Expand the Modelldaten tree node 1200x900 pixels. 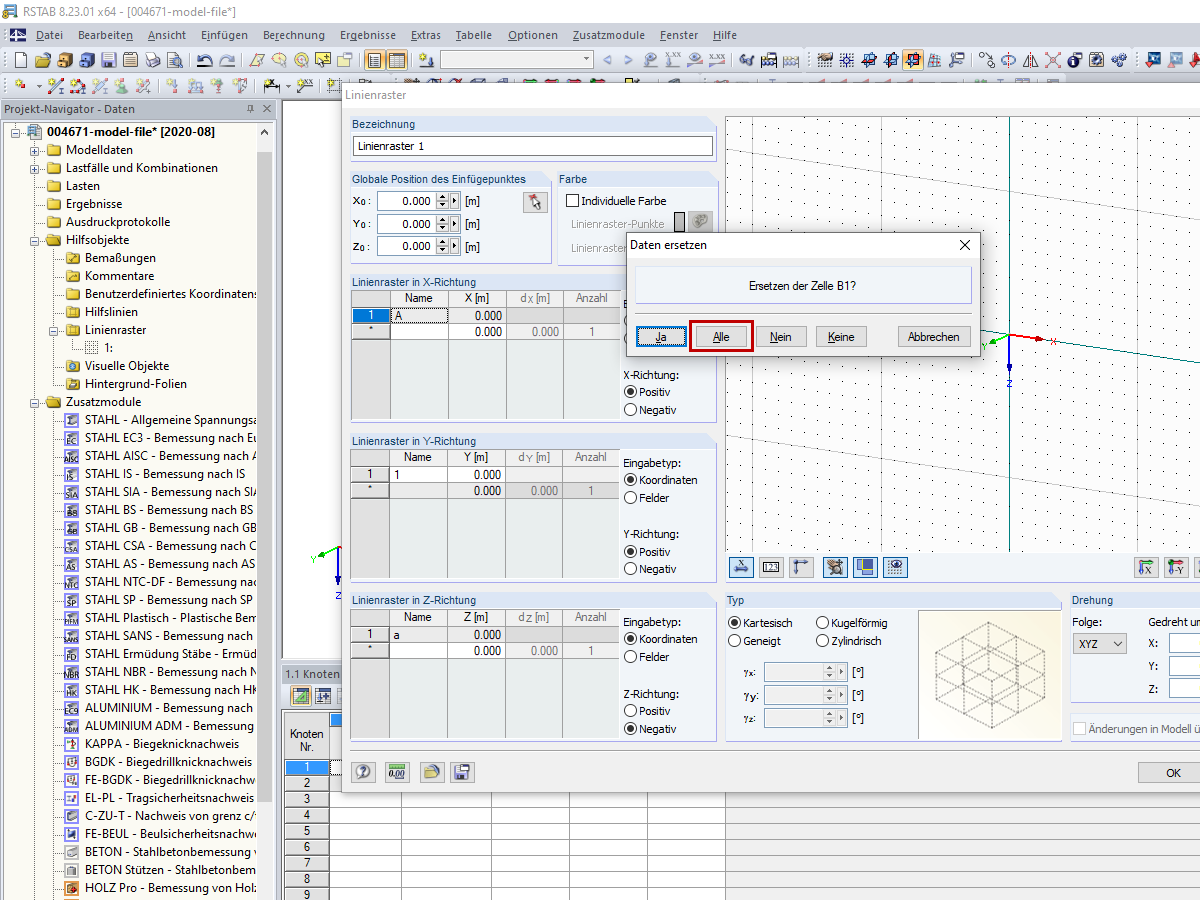[34, 150]
